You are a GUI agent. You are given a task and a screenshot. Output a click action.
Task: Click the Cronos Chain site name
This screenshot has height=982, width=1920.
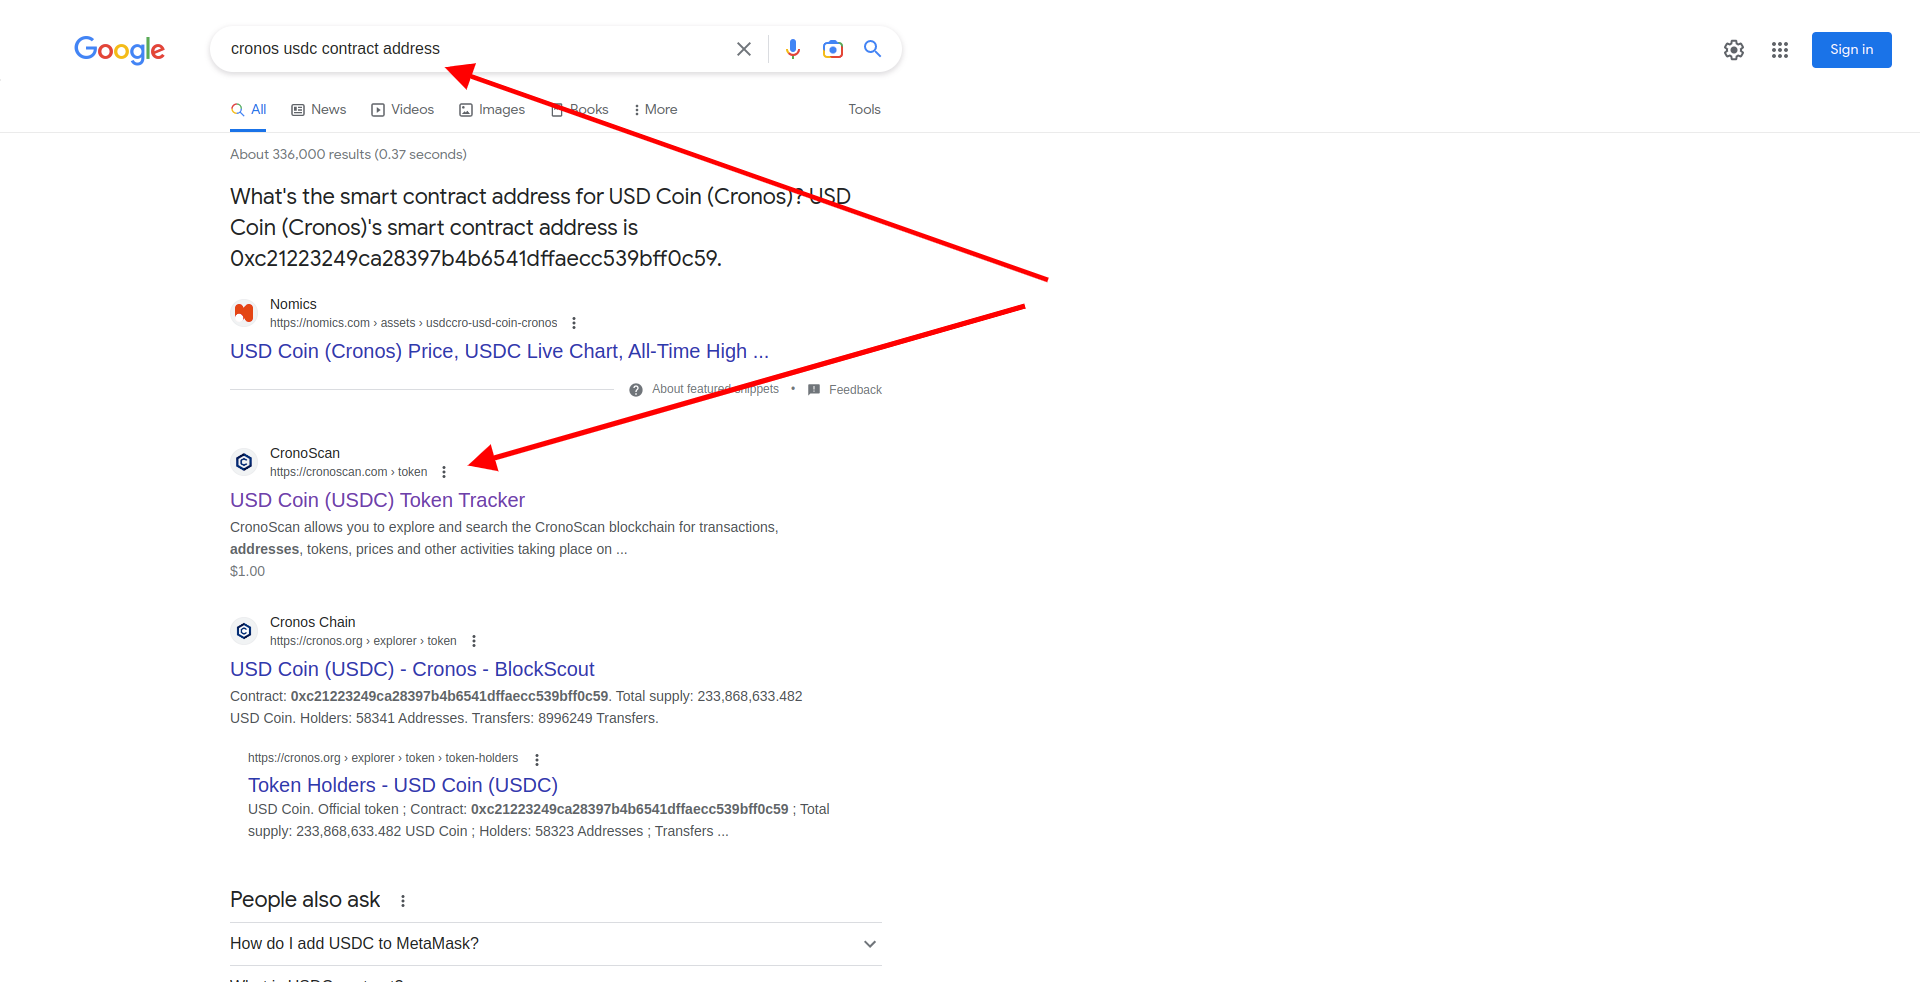312,622
